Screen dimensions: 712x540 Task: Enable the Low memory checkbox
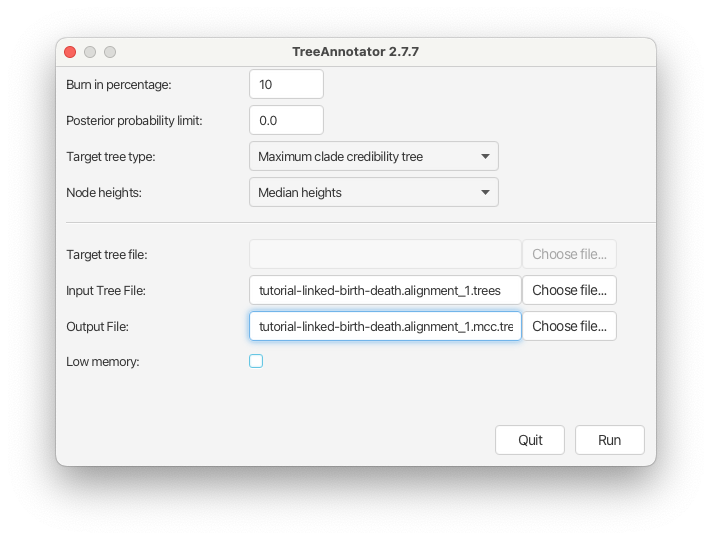[256, 361]
